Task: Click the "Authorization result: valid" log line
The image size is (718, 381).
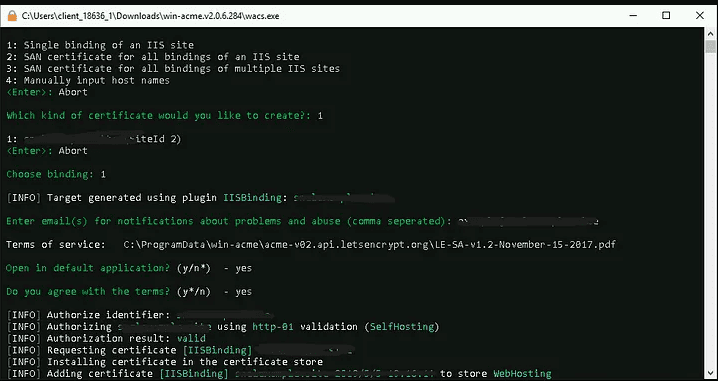Action: click(x=106, y=338)
